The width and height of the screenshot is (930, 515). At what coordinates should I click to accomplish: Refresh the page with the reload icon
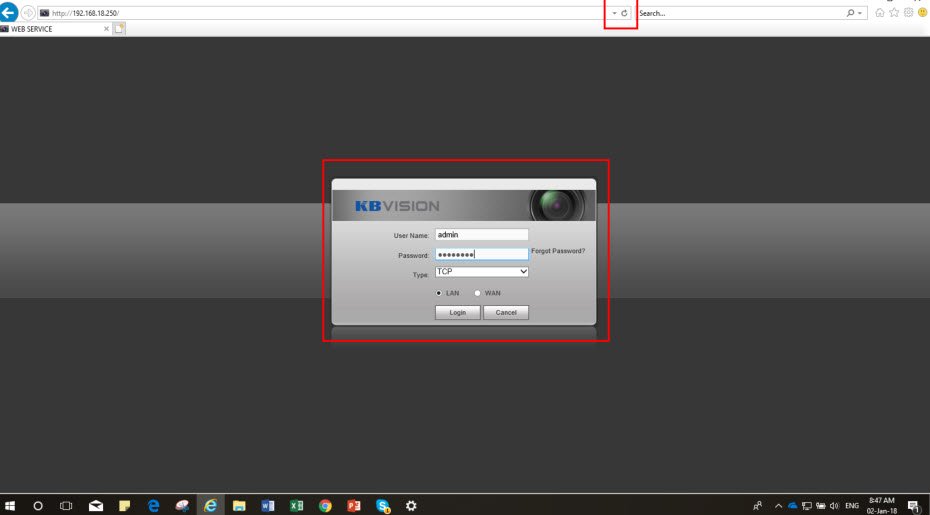[625, 13]
